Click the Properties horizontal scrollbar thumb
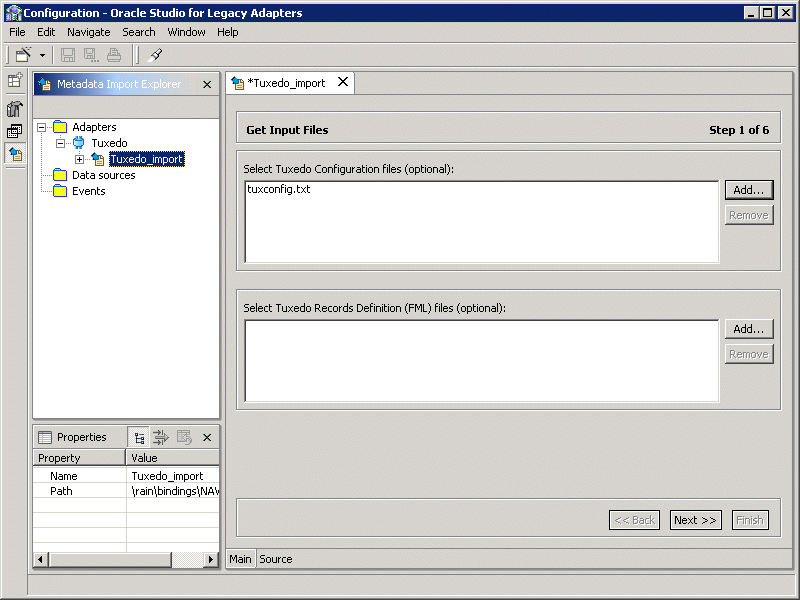The height and width of the screenshot is (600, 800). point(110,560)
